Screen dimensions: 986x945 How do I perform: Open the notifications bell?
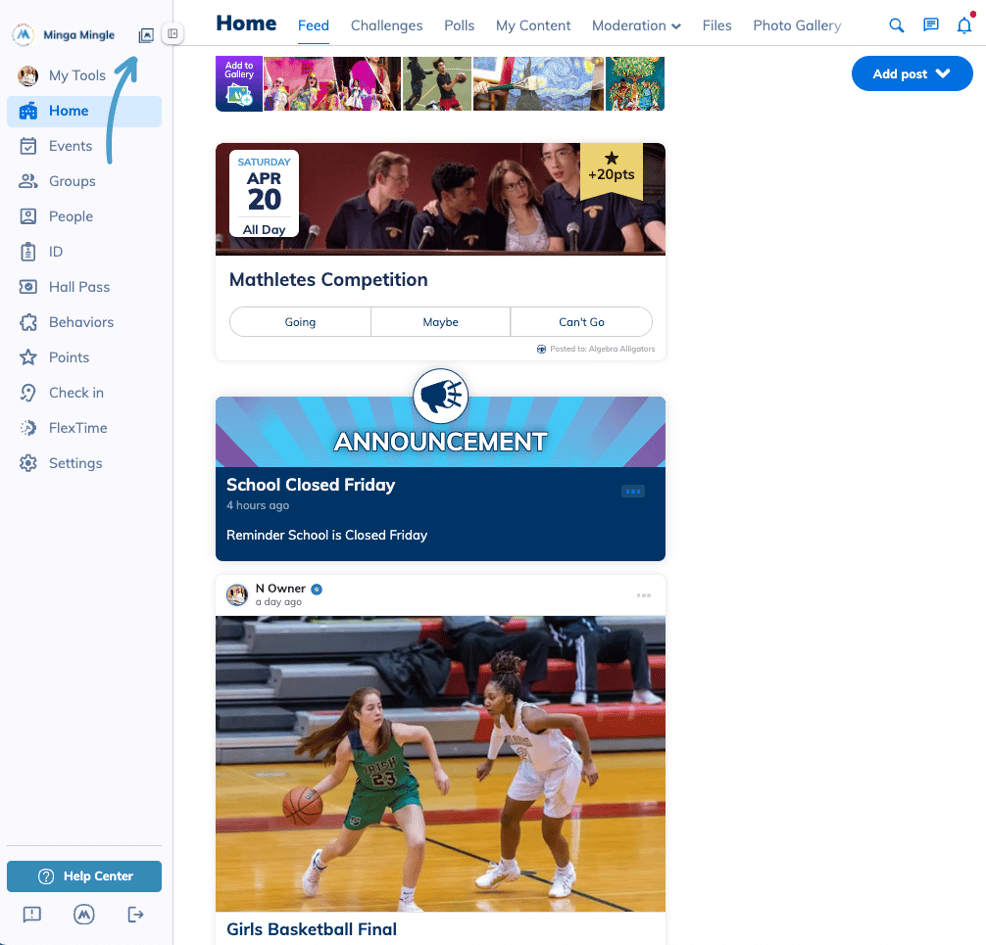click(x=964, y=25)
